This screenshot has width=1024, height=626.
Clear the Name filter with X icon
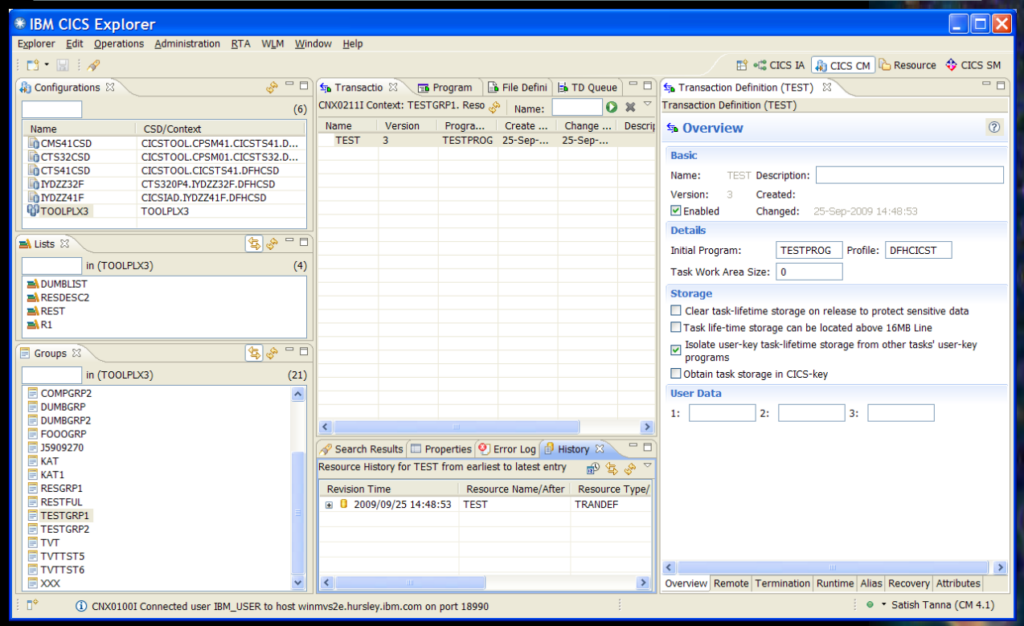pos(630,107)
